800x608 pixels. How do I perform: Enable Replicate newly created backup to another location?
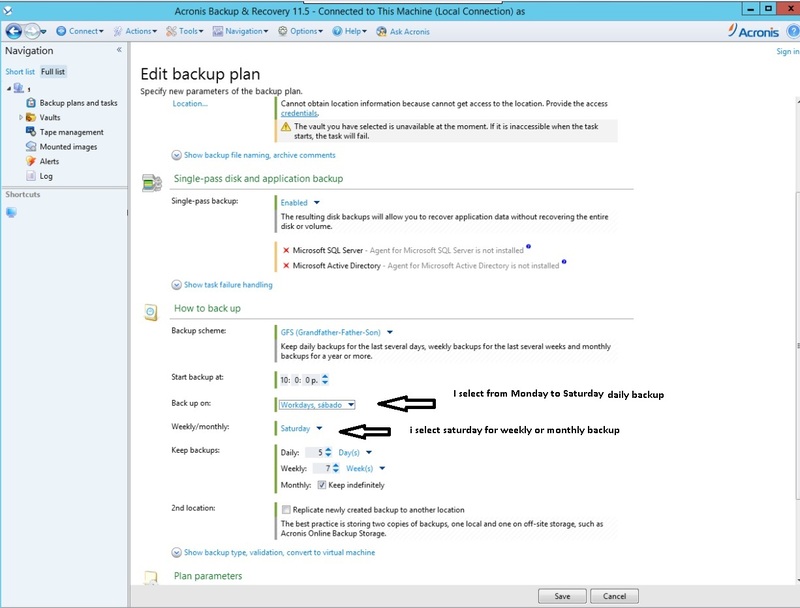point(289,510)
